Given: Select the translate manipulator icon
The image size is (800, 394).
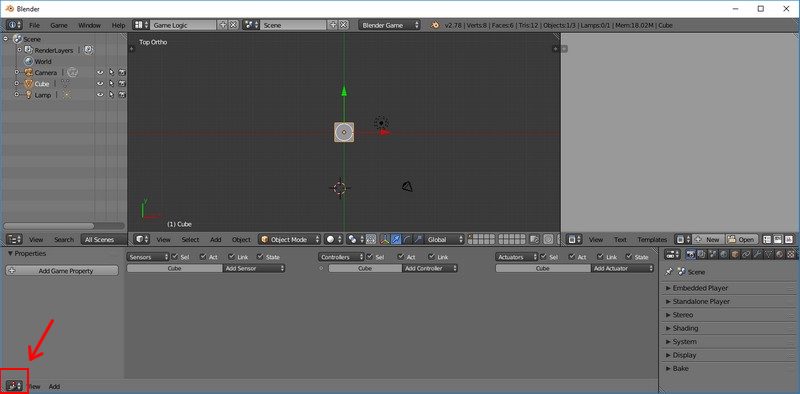Looking at the screenshot, I should pyautogui.click(x=395, y=239).
